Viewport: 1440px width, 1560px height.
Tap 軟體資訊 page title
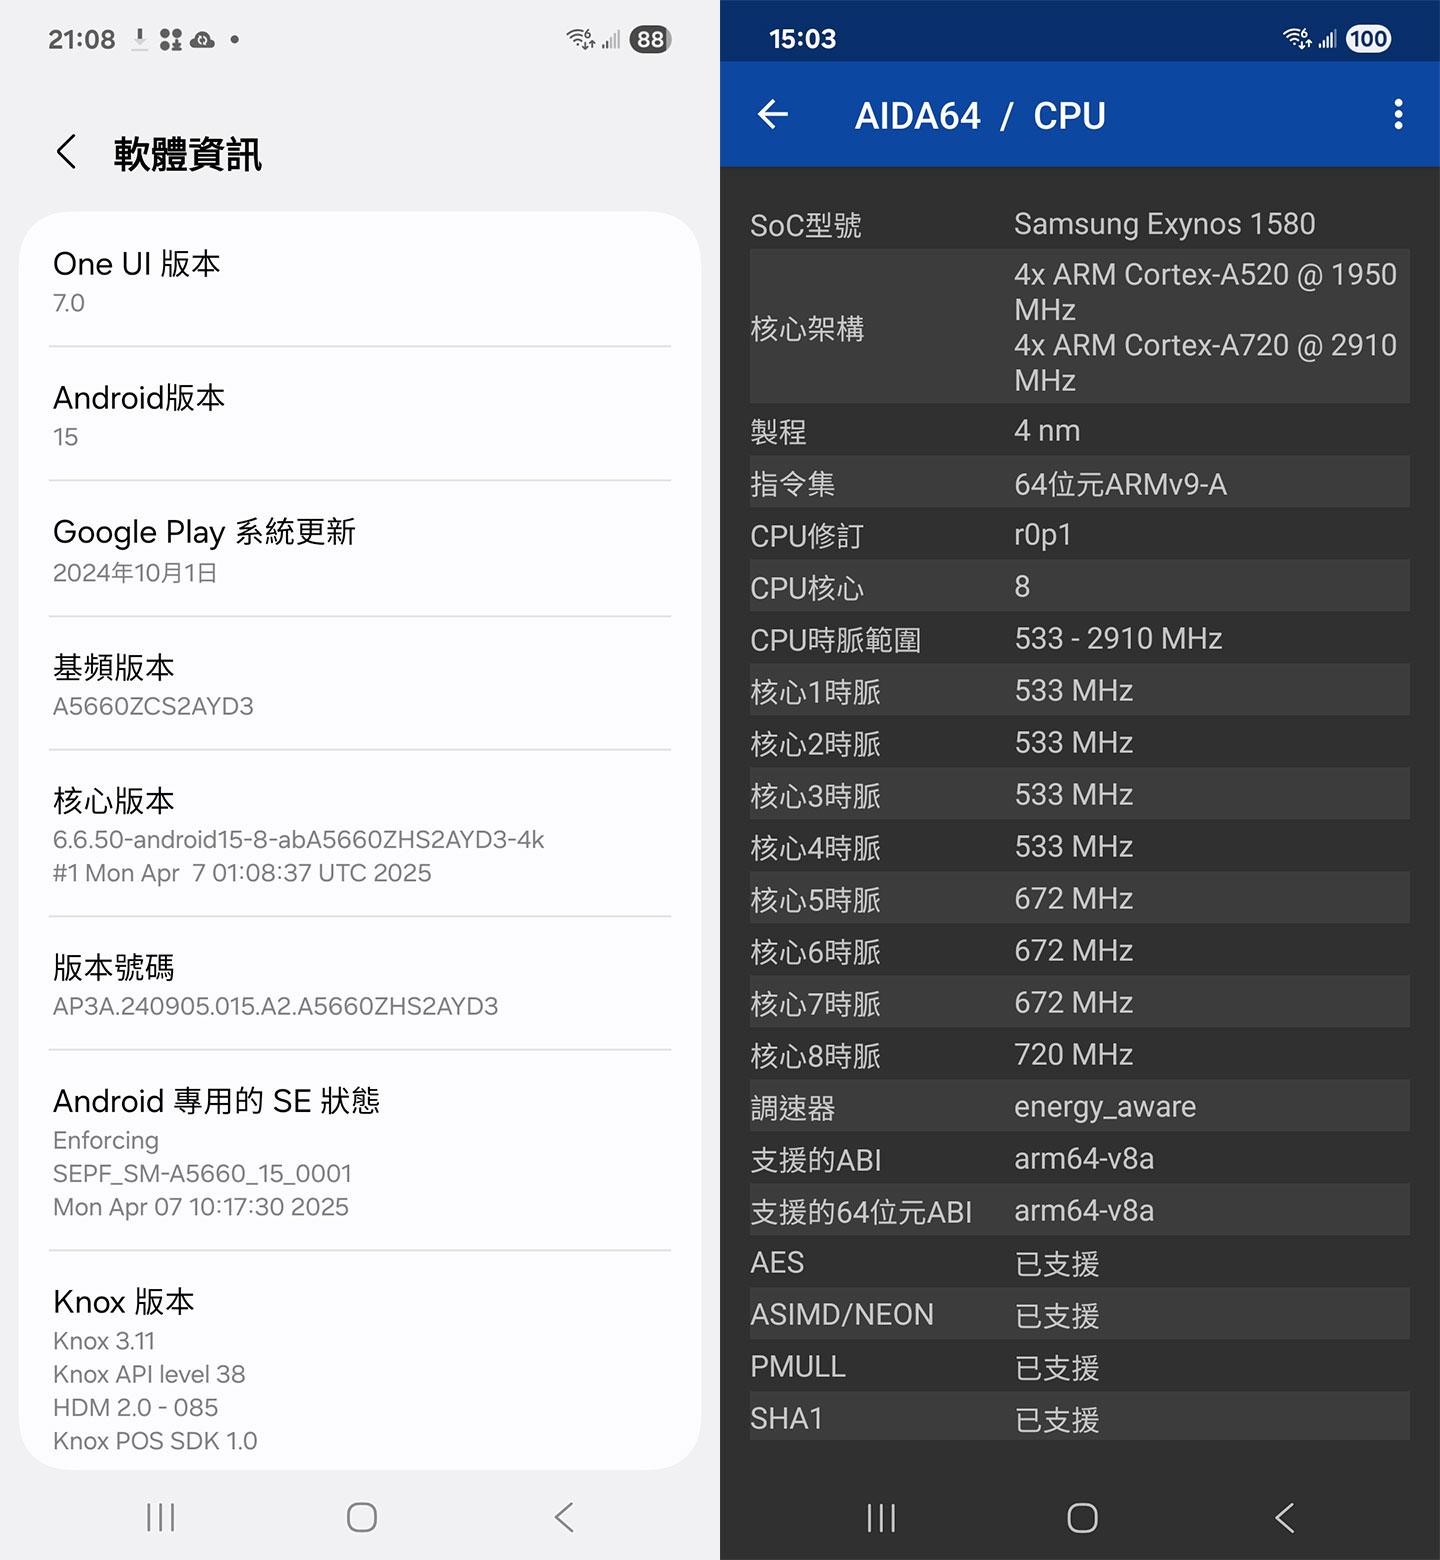point(187,154)
